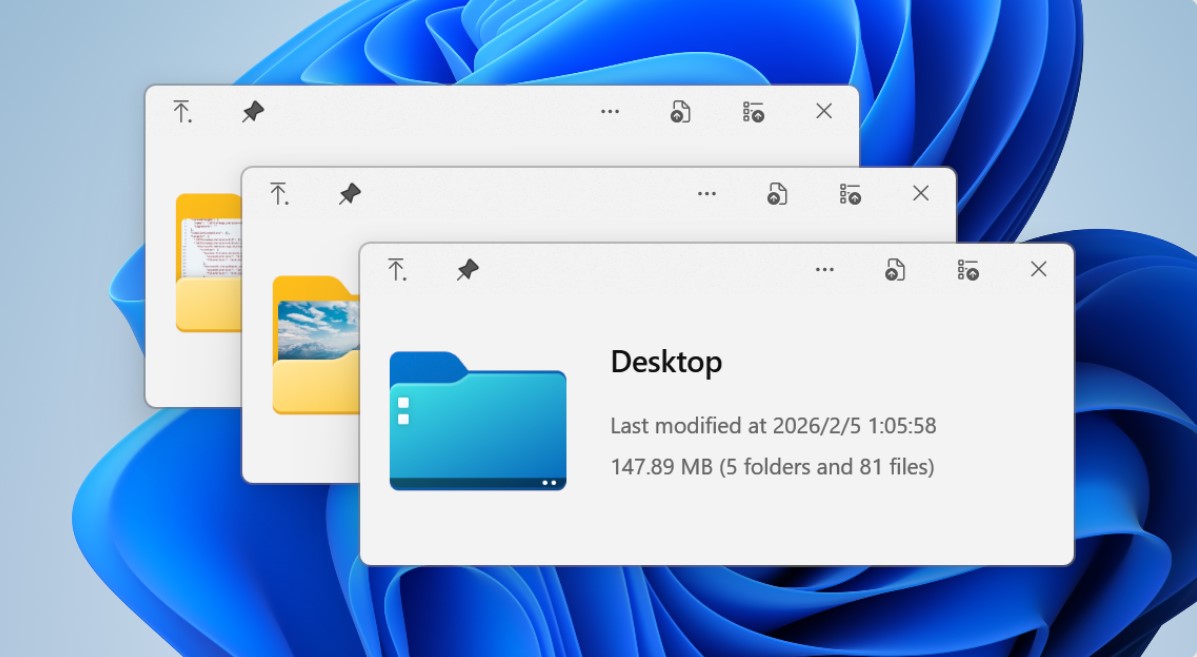The image size is (1197, 657).
Task: Click file-with-arrow icon in rearmost window
Action: [x=680, y=112]
